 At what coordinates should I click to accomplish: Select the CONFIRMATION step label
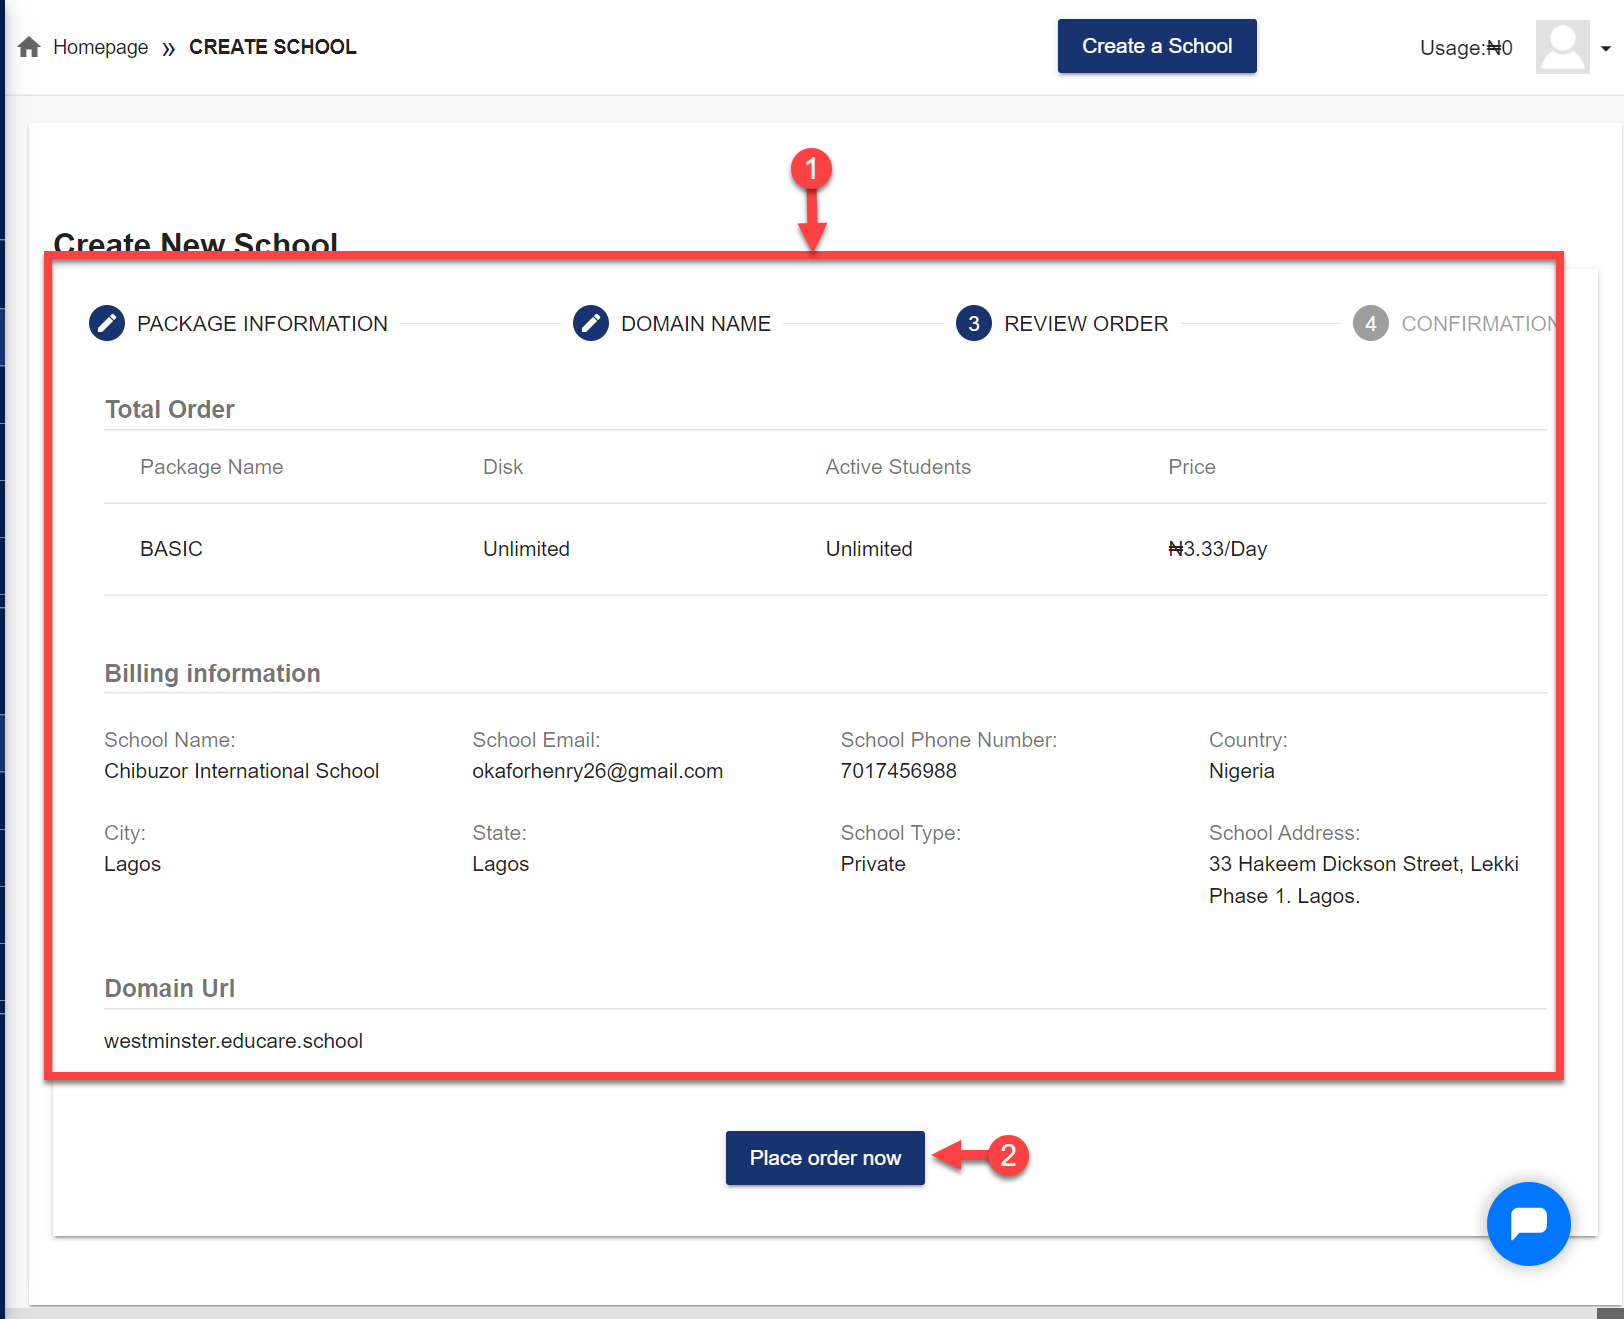point(1478,324)
